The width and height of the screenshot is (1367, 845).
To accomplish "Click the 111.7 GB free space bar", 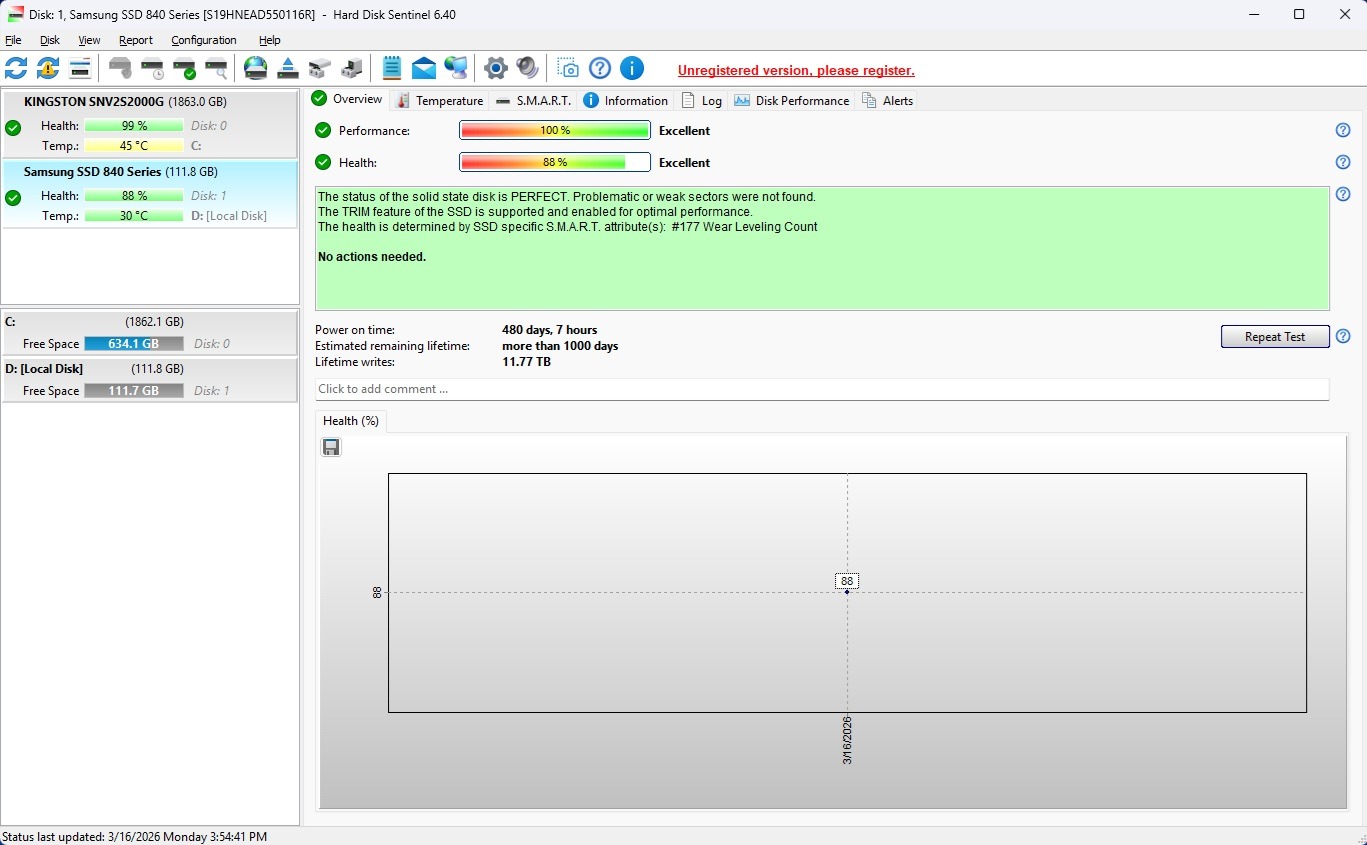I will 134,391.
